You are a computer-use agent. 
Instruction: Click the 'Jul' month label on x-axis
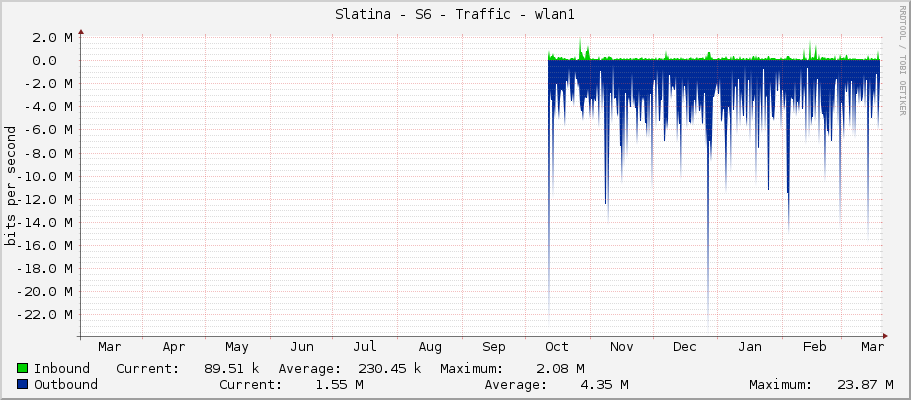pyautogui.click(x=365, y=347)
